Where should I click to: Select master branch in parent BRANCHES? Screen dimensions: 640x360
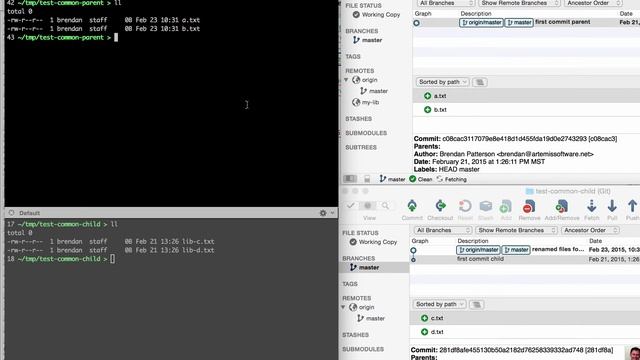click(x=367, y=40)
